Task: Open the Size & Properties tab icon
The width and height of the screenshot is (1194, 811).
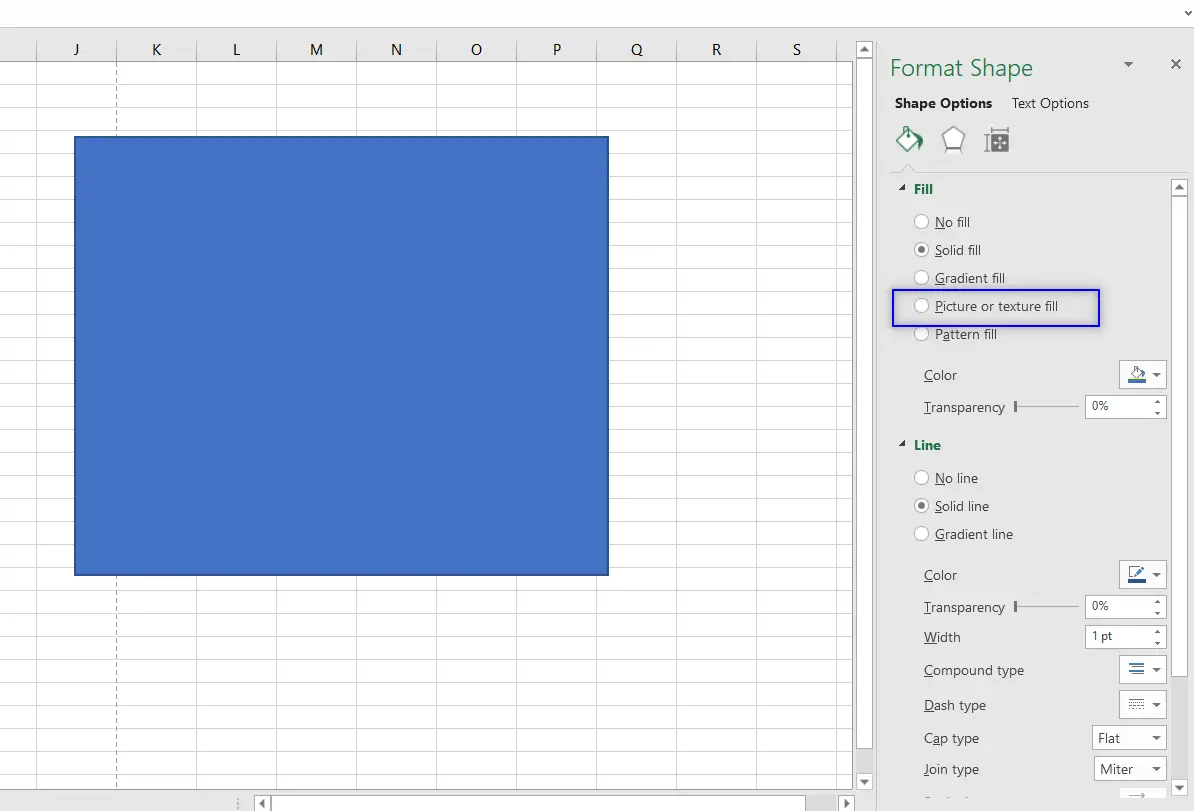Action: [x=996, y=141]
